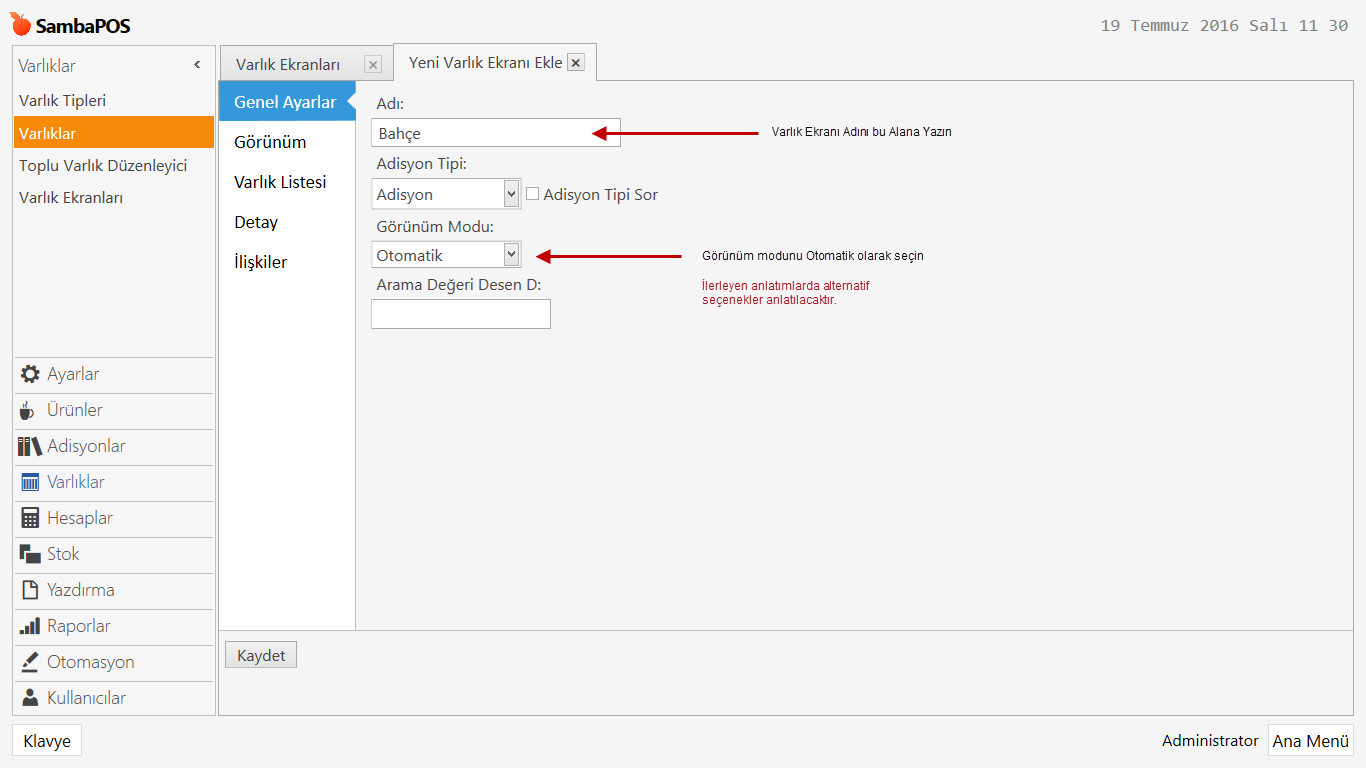Click the Ayarlar gear icon
Image resolution: width=1366 pixels, height=768 pixels.
(x=30, y=374)
